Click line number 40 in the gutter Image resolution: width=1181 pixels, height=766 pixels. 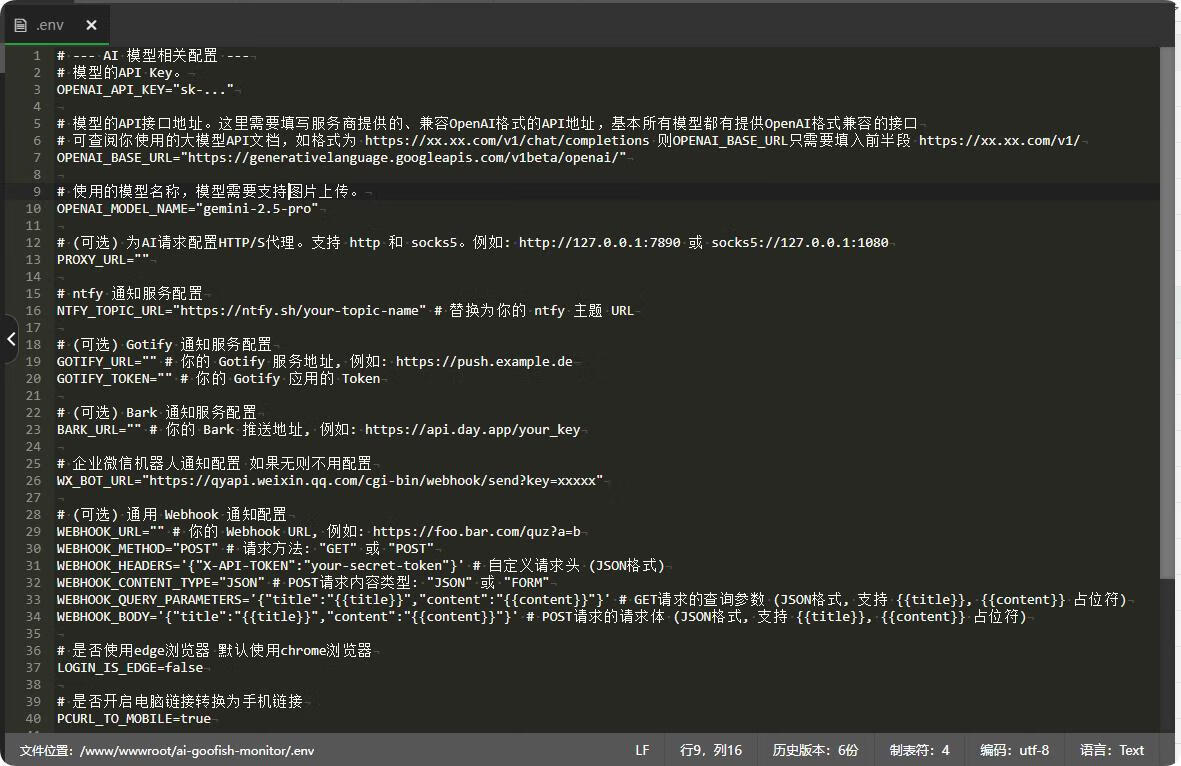pyautogui.click(x=33, y=719)
